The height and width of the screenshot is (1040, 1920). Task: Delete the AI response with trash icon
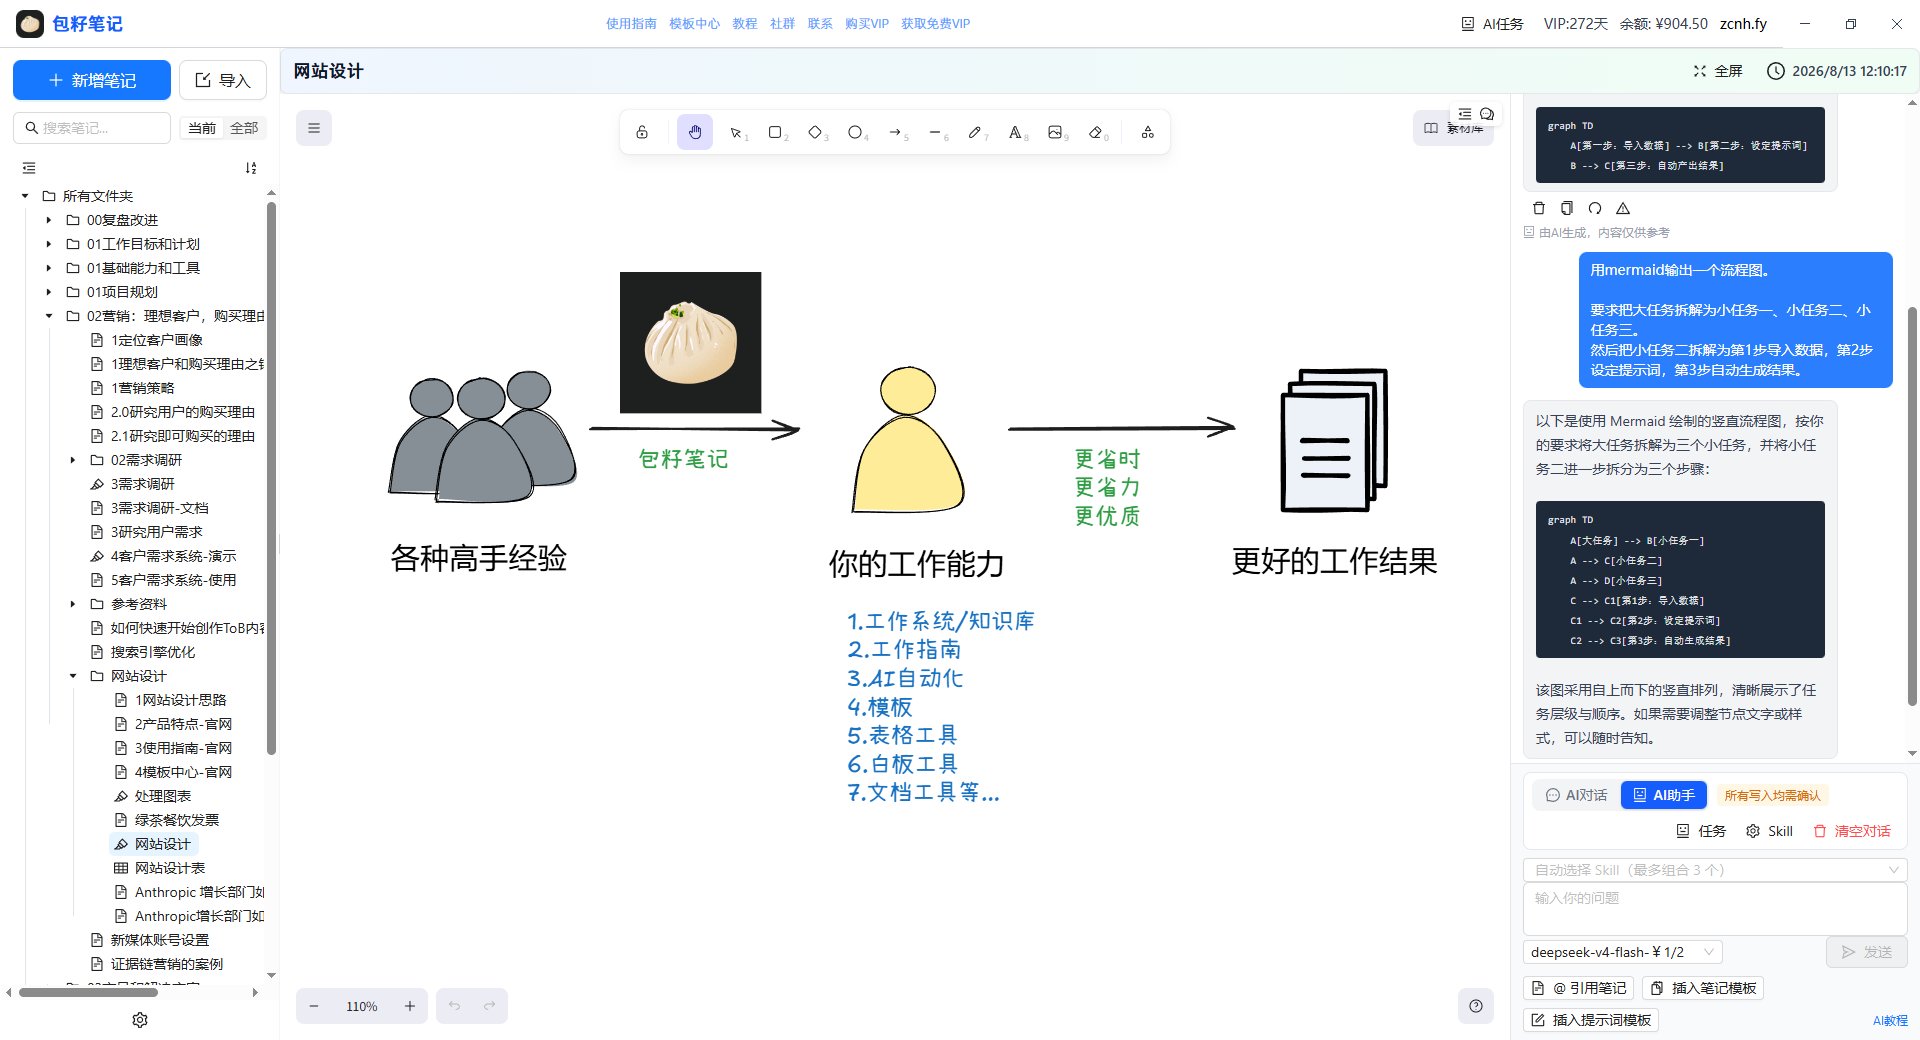[1539, 208]
